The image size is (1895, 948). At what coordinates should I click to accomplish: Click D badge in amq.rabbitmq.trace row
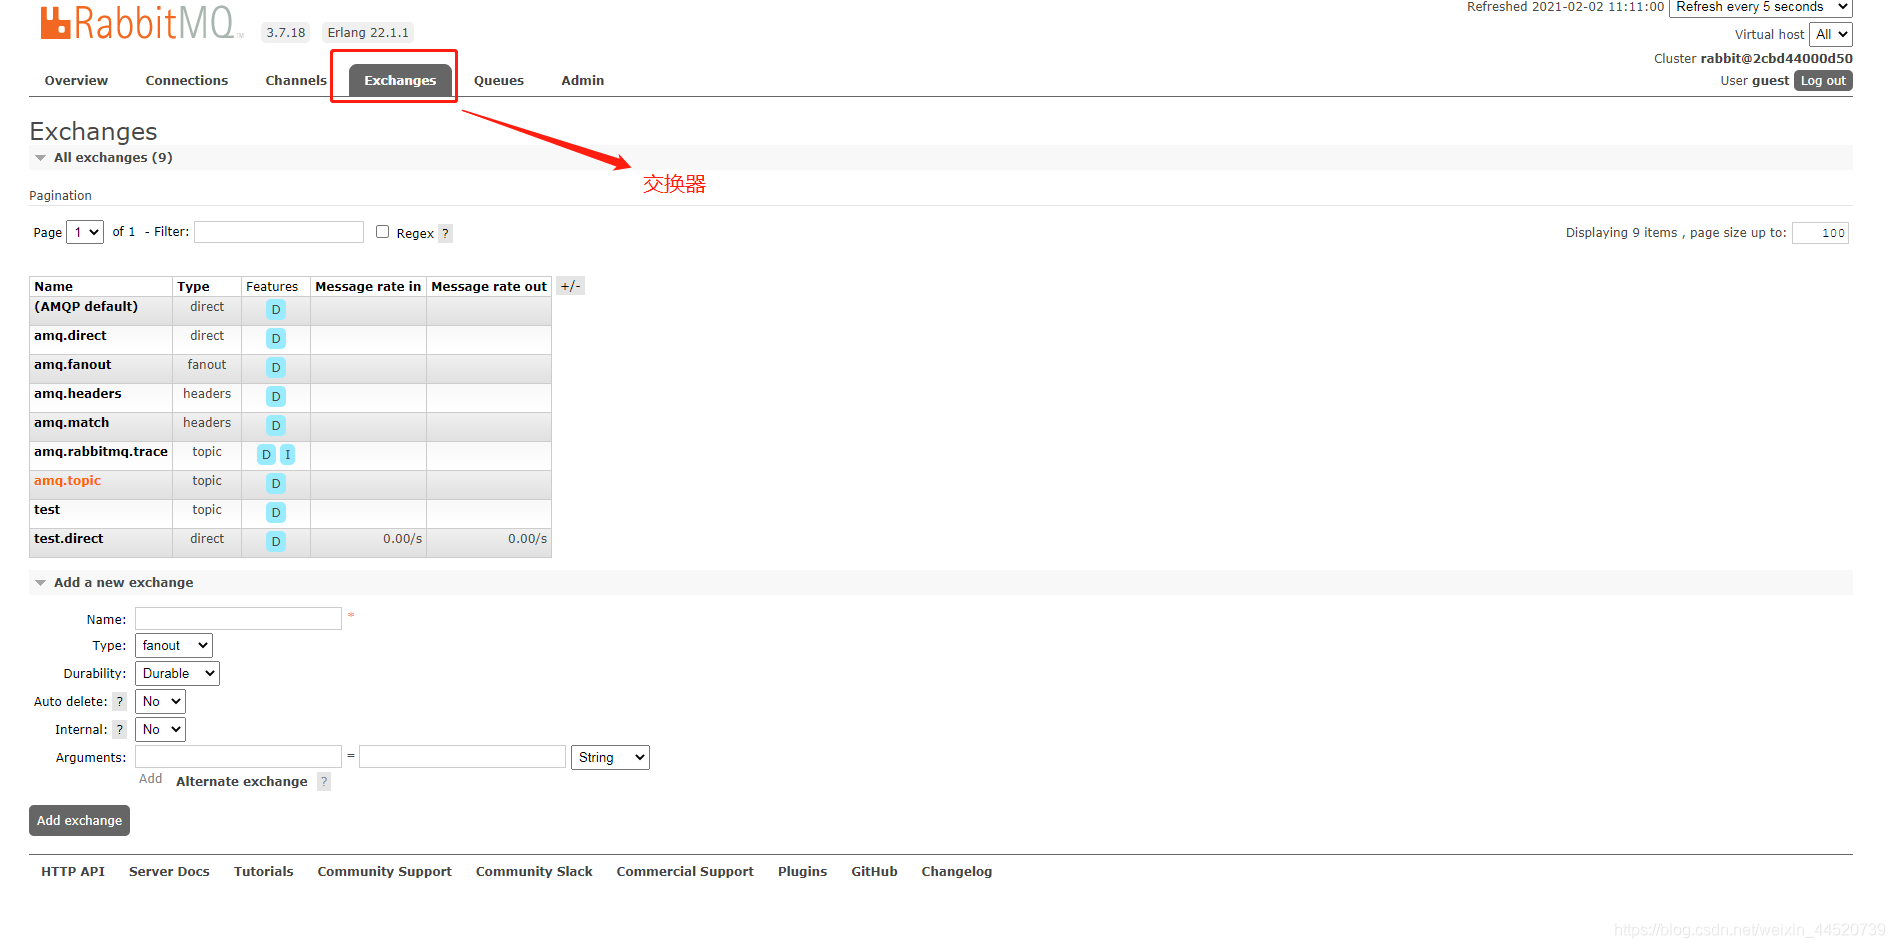tap(266, 454)
